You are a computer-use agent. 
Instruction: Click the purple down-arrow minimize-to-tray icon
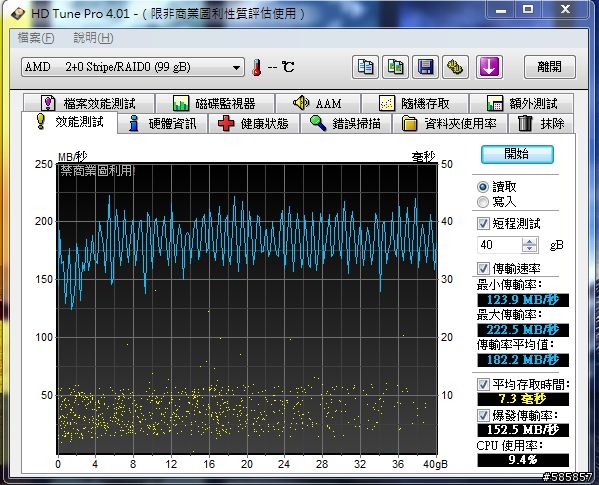[x=489, y=67]
